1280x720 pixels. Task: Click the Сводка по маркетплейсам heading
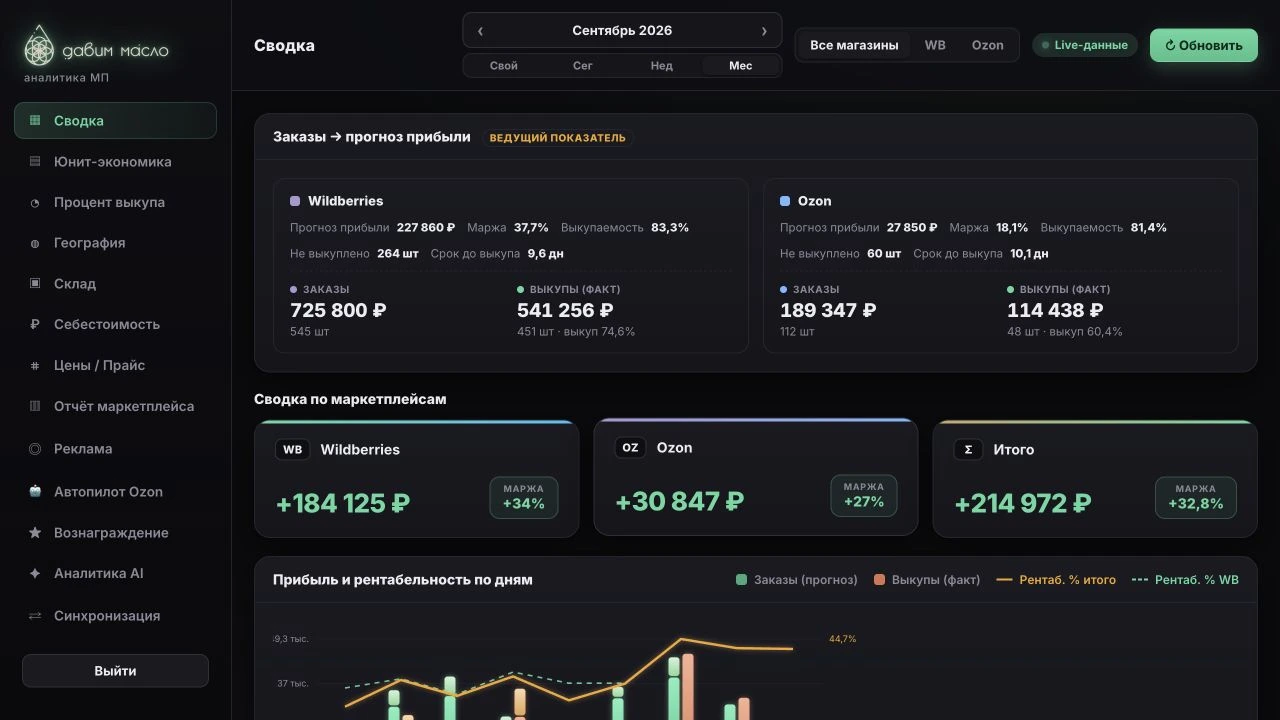(x=350, y=399)
